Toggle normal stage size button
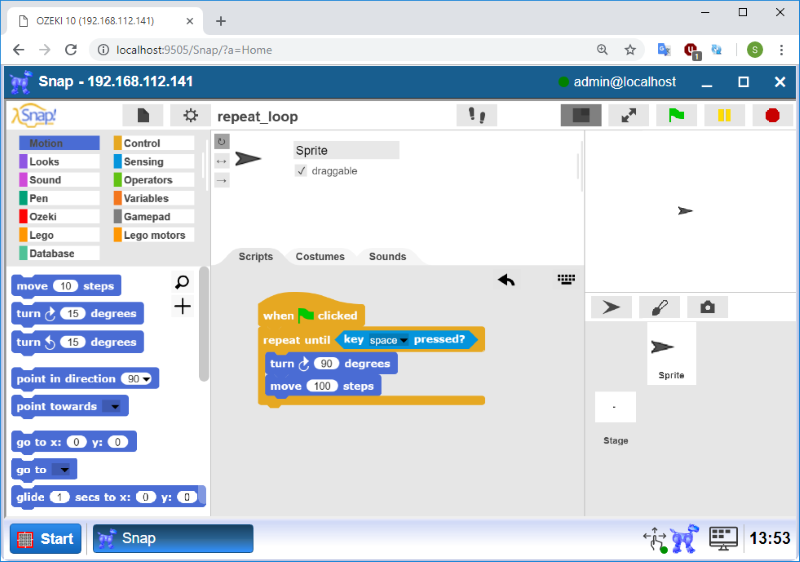Screen dimensions: 800x562 point(581,115)
